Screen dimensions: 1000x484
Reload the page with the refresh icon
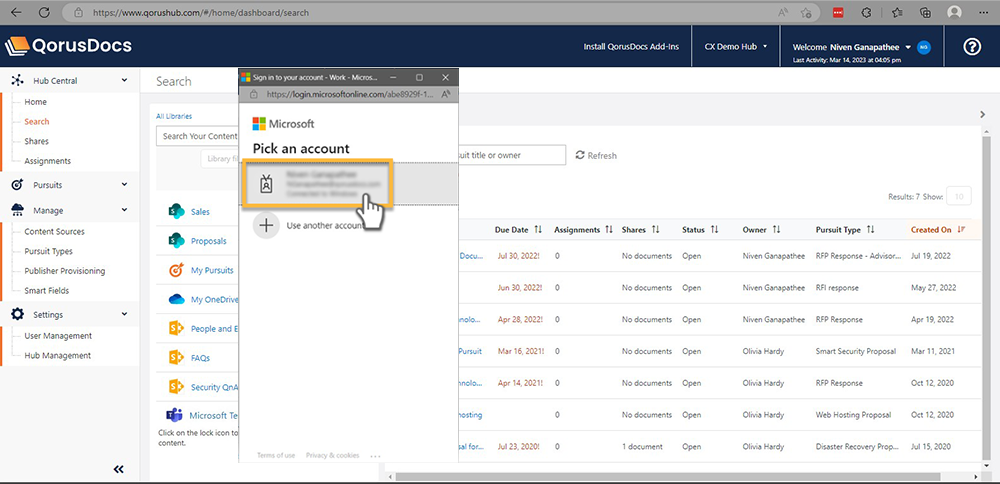click(44, 12)
